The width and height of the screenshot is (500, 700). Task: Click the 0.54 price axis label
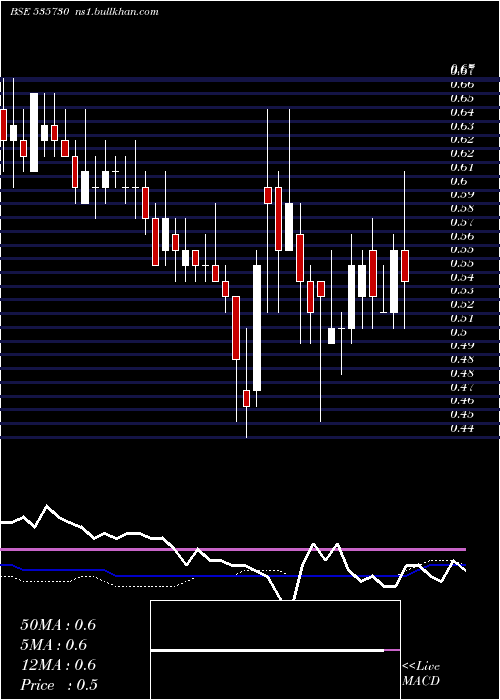(x=462, y=277)
